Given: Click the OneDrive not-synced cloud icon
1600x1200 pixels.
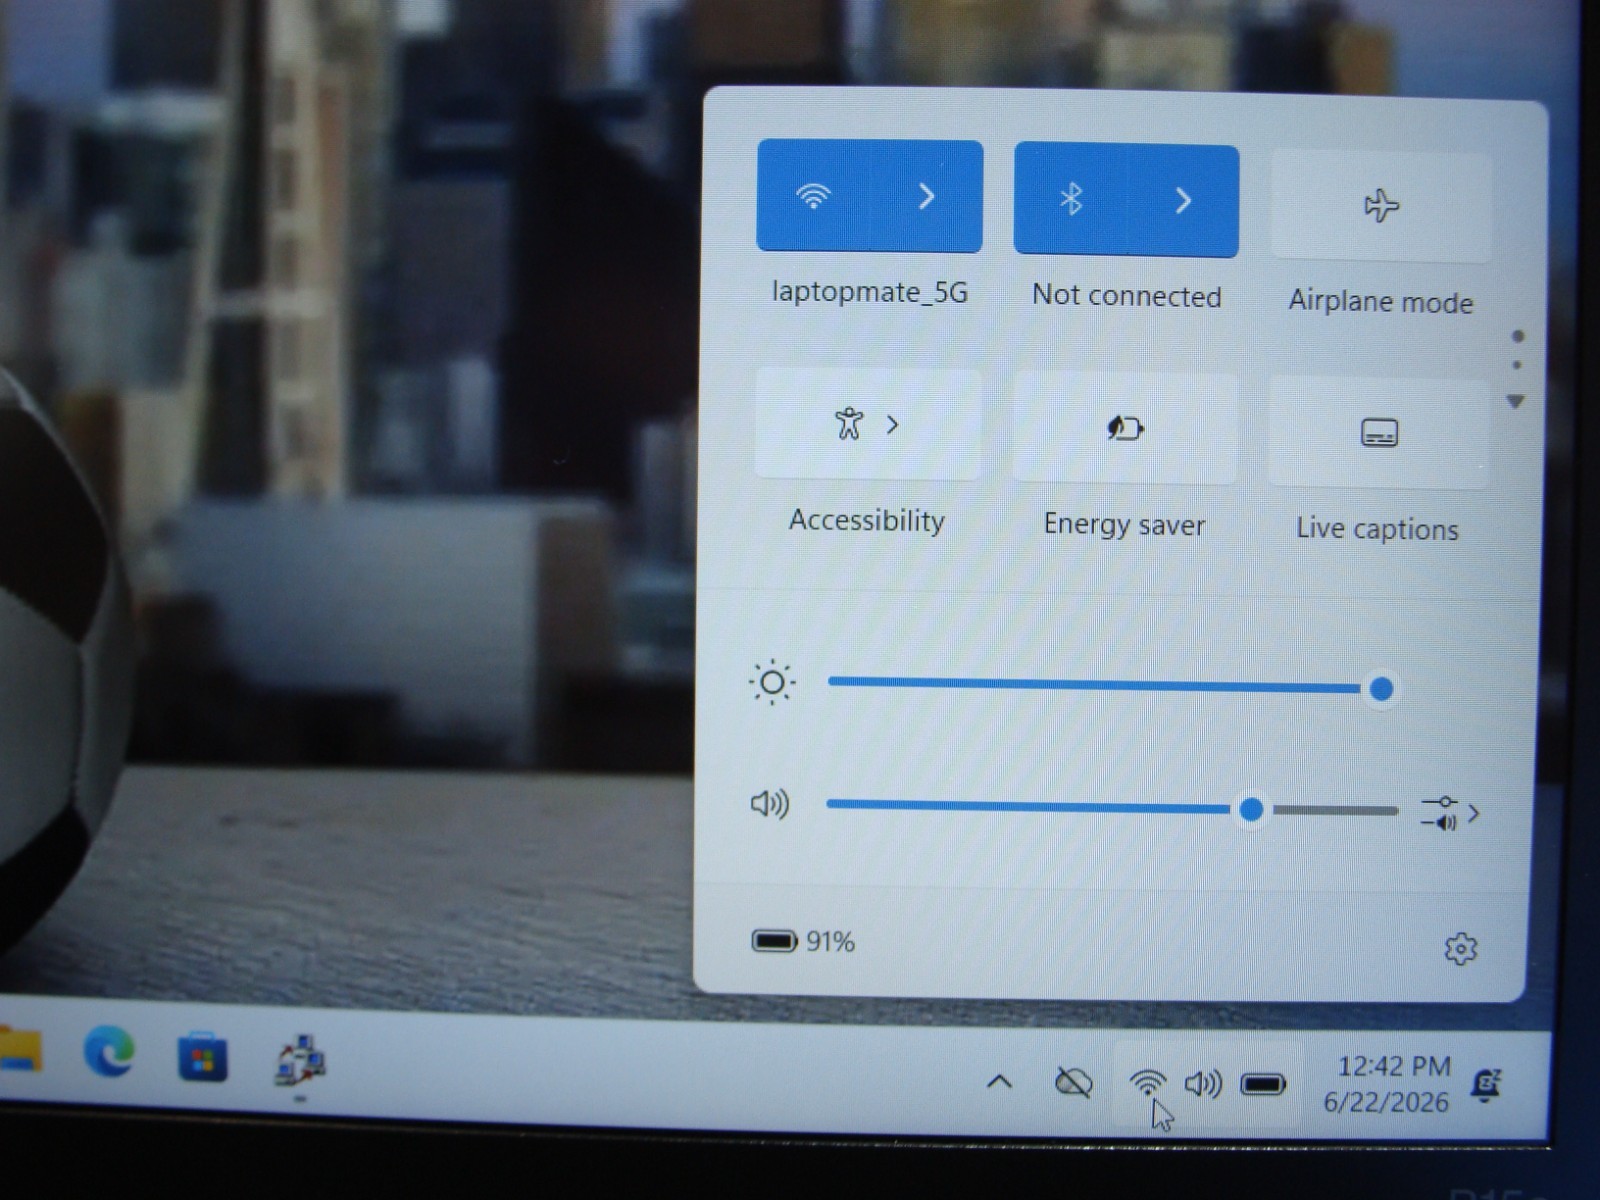Looking at the screenshot, I should (1074, 1082).
